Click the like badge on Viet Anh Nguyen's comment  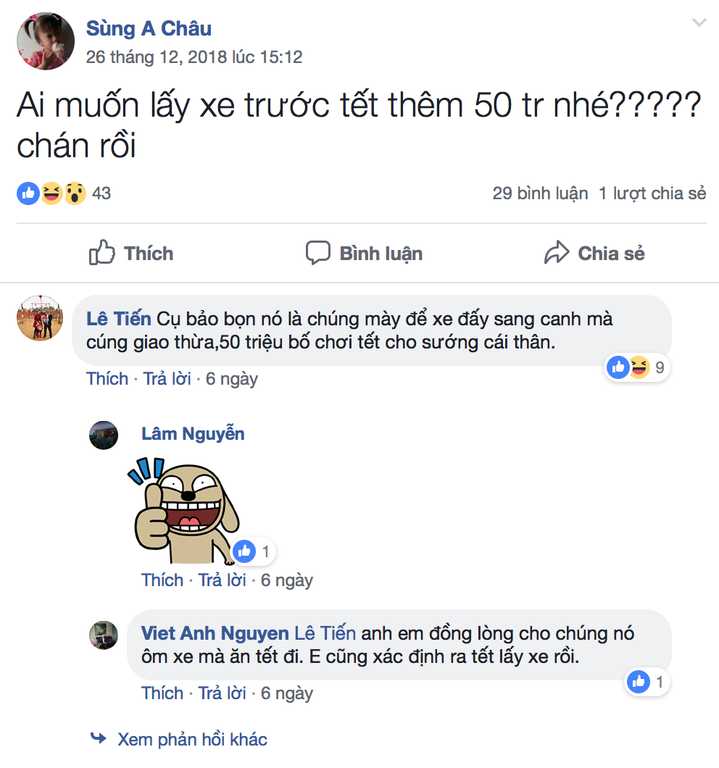pyautogui.click(x=647, y=682)
